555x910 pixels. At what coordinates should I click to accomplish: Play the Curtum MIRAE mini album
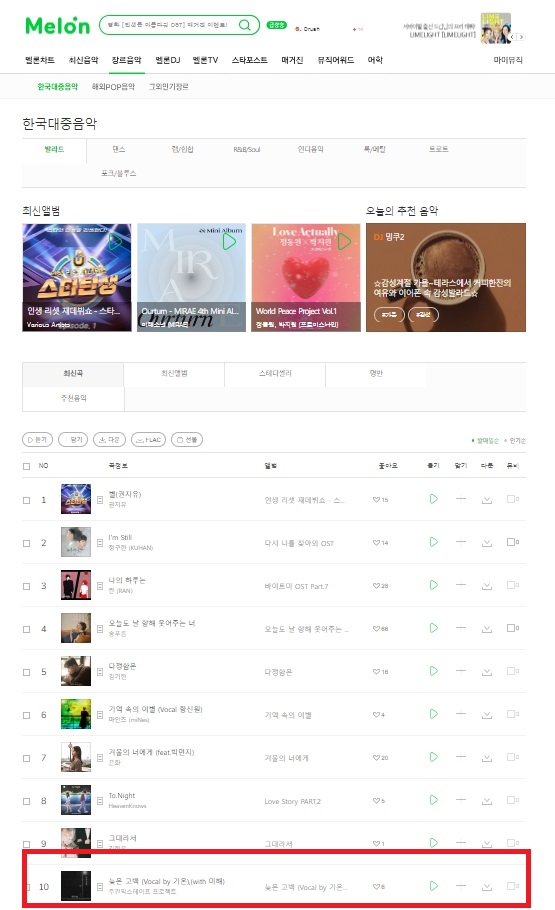[229, 241]
